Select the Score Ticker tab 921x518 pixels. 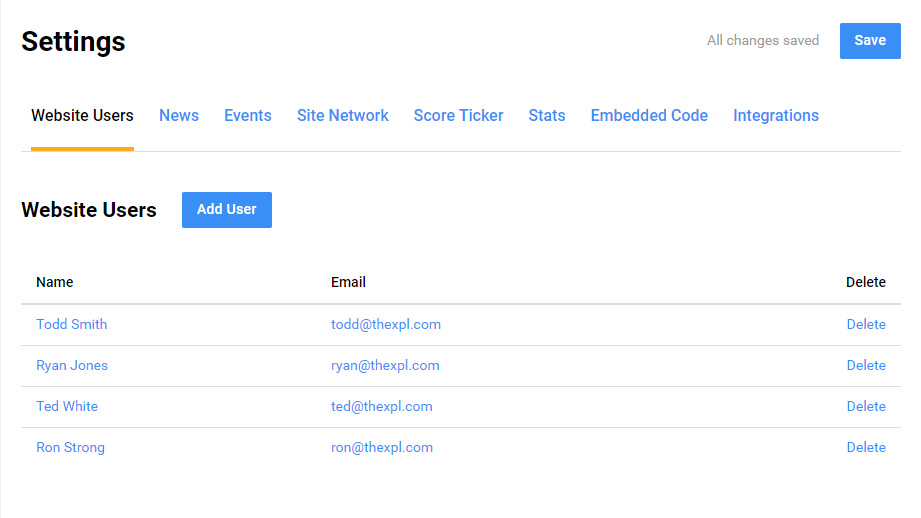coord(459,116)
